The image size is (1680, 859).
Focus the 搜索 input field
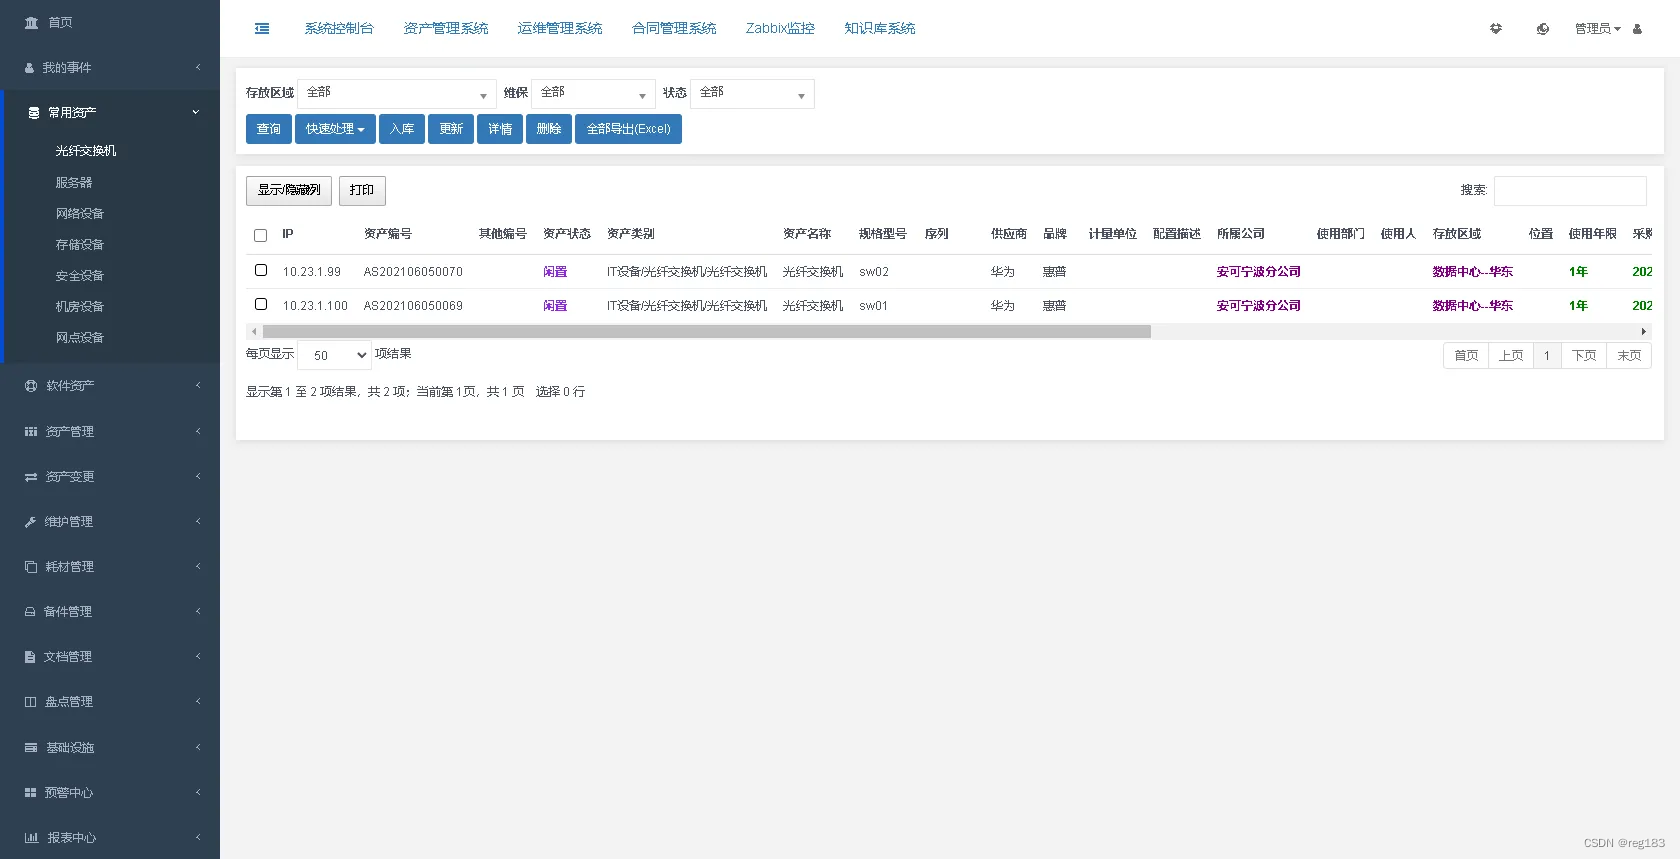click(x=1570, y=190)
